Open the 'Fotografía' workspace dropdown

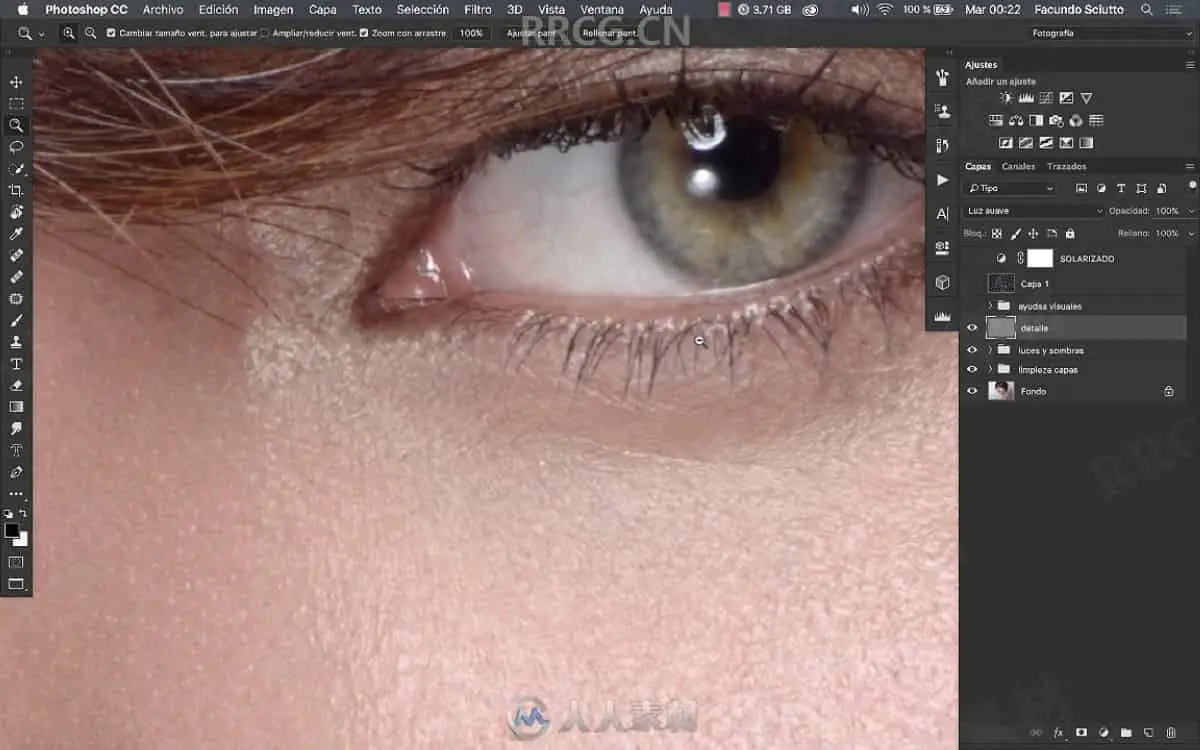(1110, 33)
